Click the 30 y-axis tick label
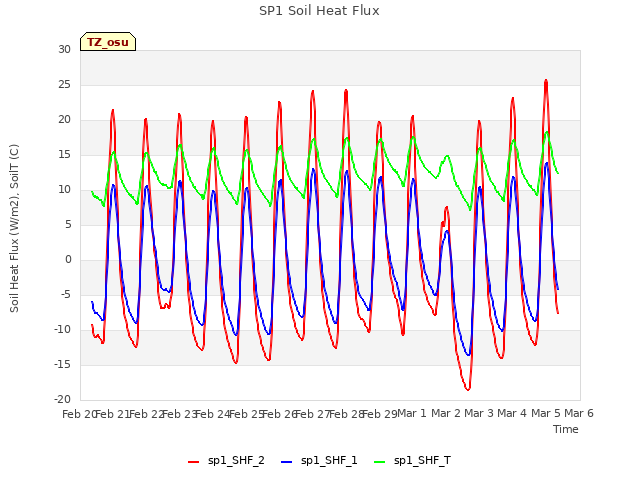 pos(64,49)
